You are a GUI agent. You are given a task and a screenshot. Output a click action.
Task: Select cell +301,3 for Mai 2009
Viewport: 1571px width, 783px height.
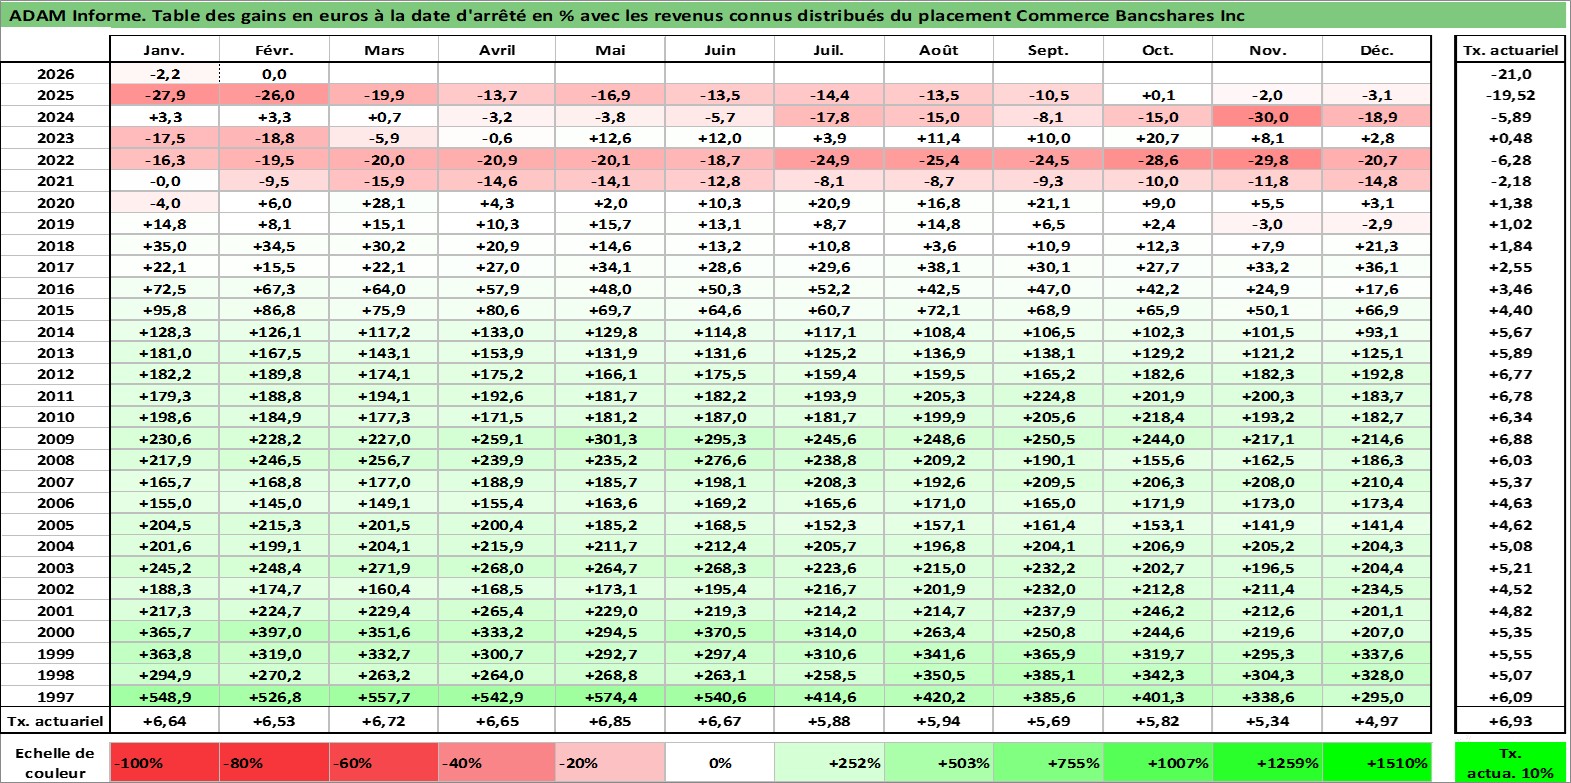(x=610, y=439)
